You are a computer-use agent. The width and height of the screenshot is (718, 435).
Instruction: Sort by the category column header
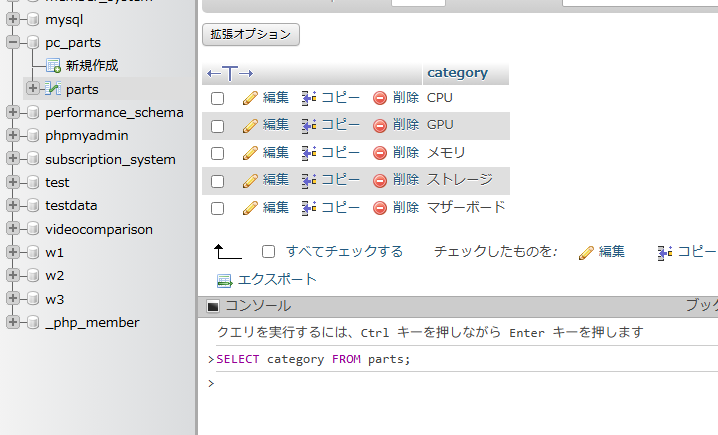(457, 73)
